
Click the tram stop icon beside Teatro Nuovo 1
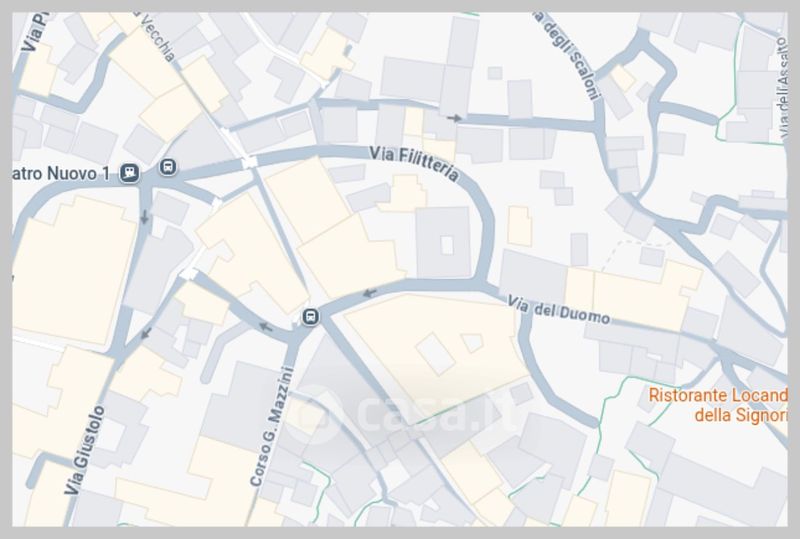(x=130, y=173)
